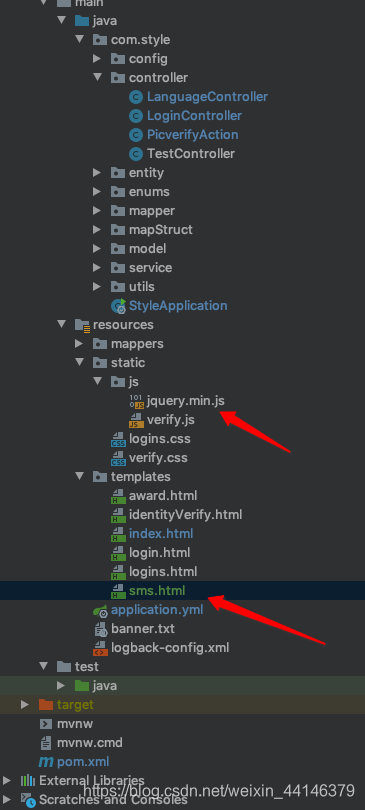Click the pom.xml Maven icon
This screenshot has width=365, height=810.
pos(46,762)
